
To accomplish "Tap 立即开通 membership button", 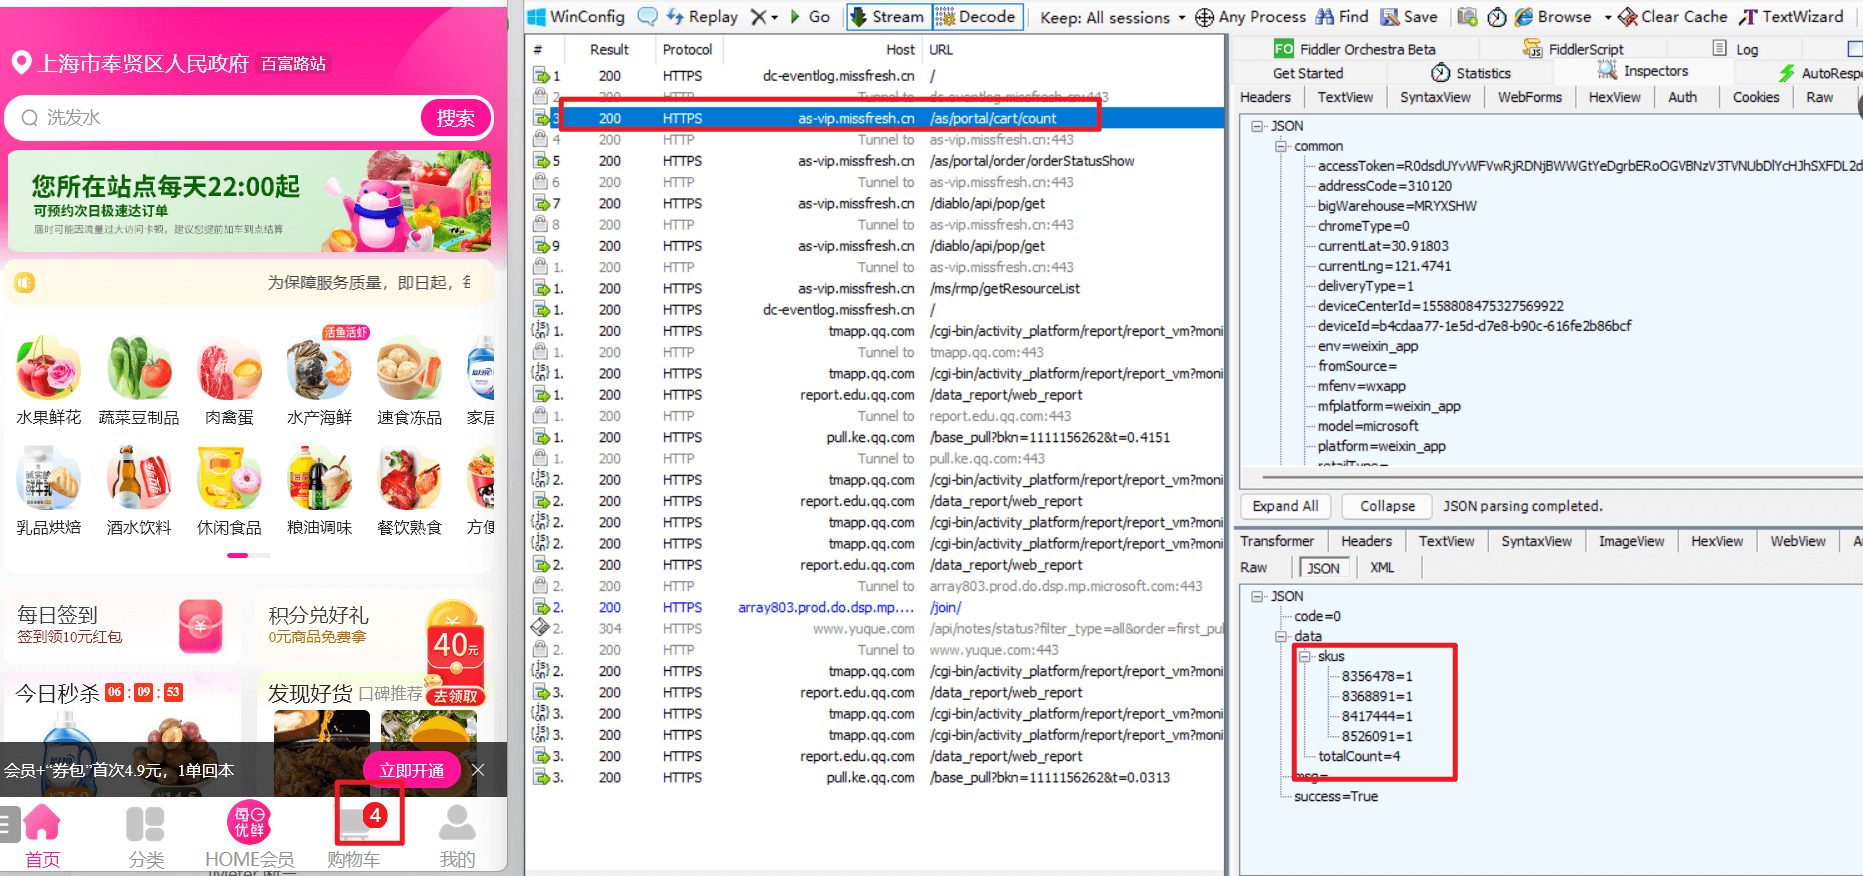I will (411, 770).
